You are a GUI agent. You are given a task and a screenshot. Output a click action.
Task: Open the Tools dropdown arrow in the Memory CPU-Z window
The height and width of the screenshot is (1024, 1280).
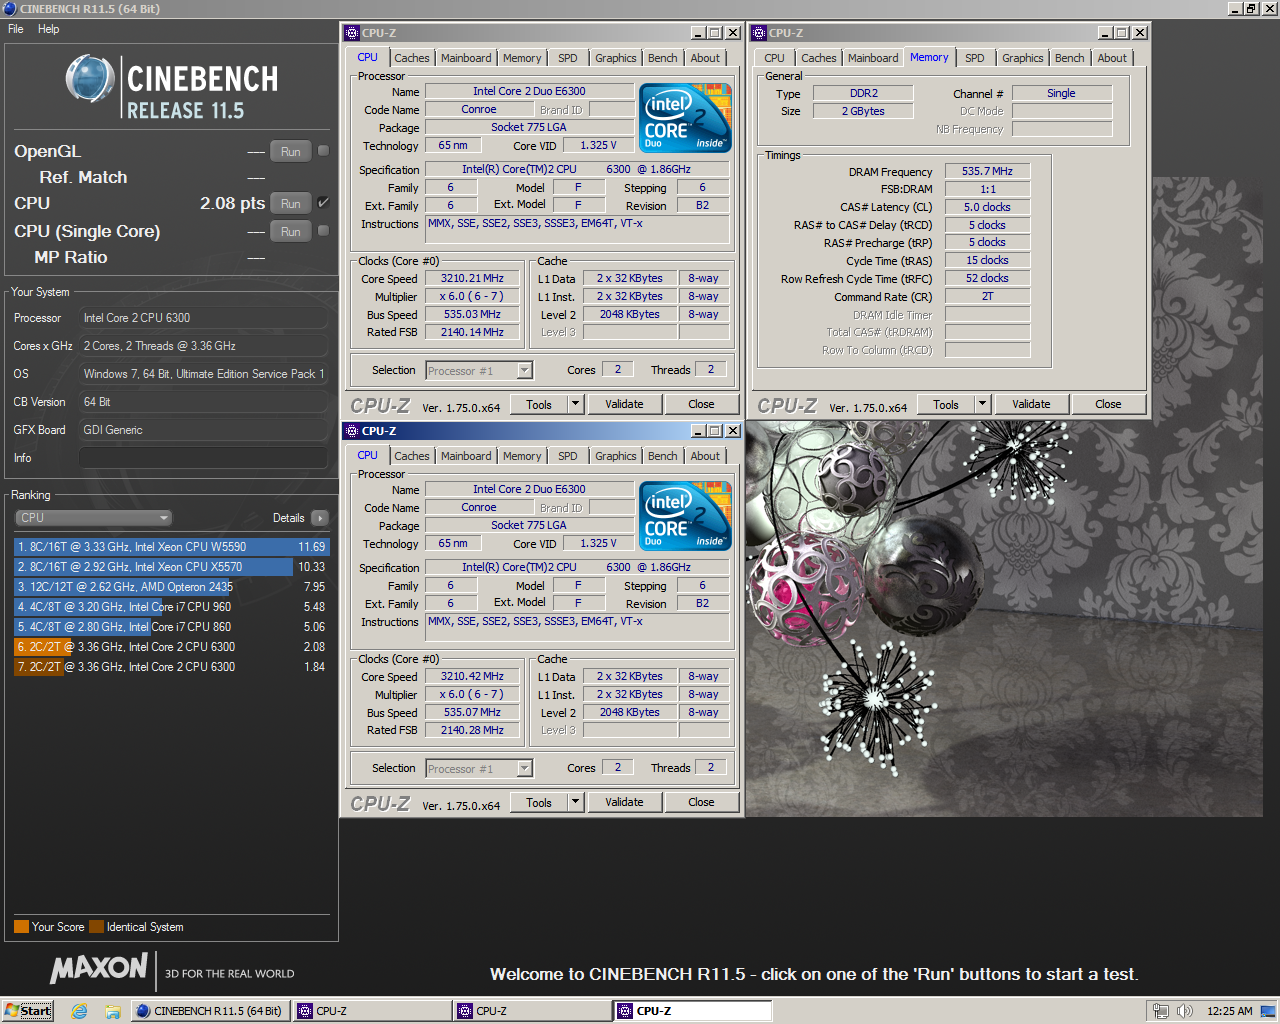click(x=982, y=404)
